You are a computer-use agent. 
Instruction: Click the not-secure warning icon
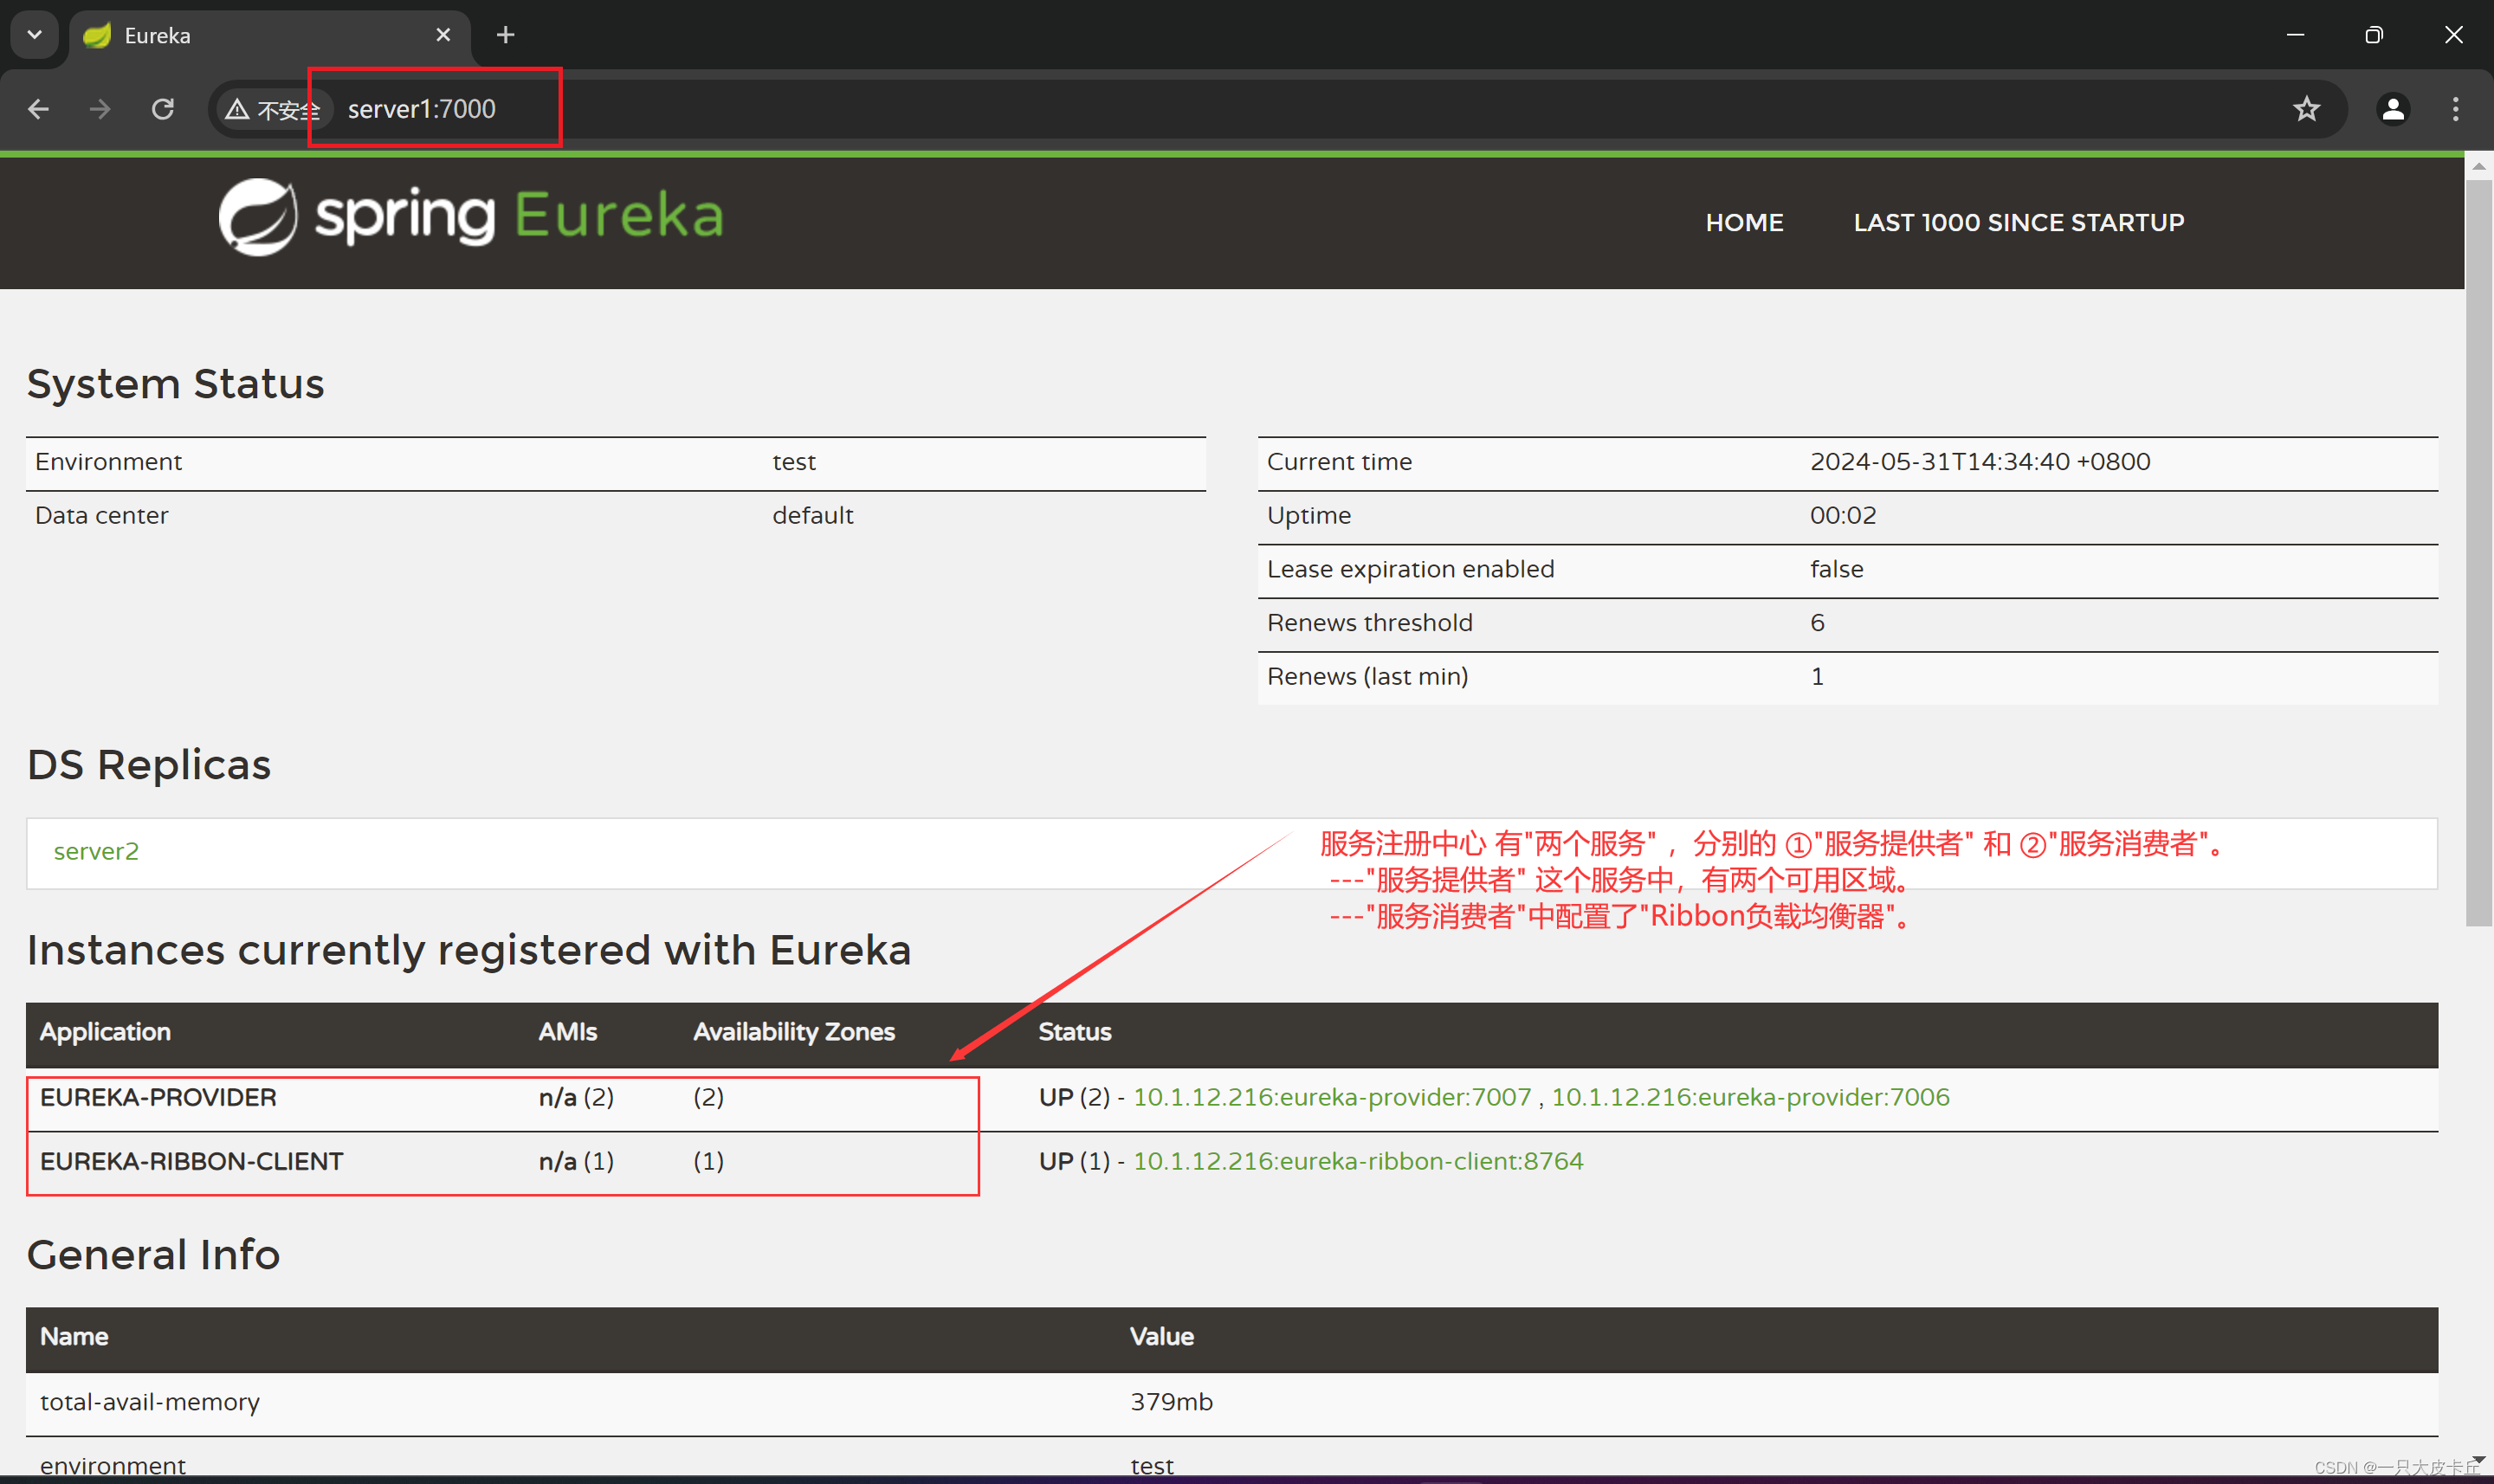point(237,109)
